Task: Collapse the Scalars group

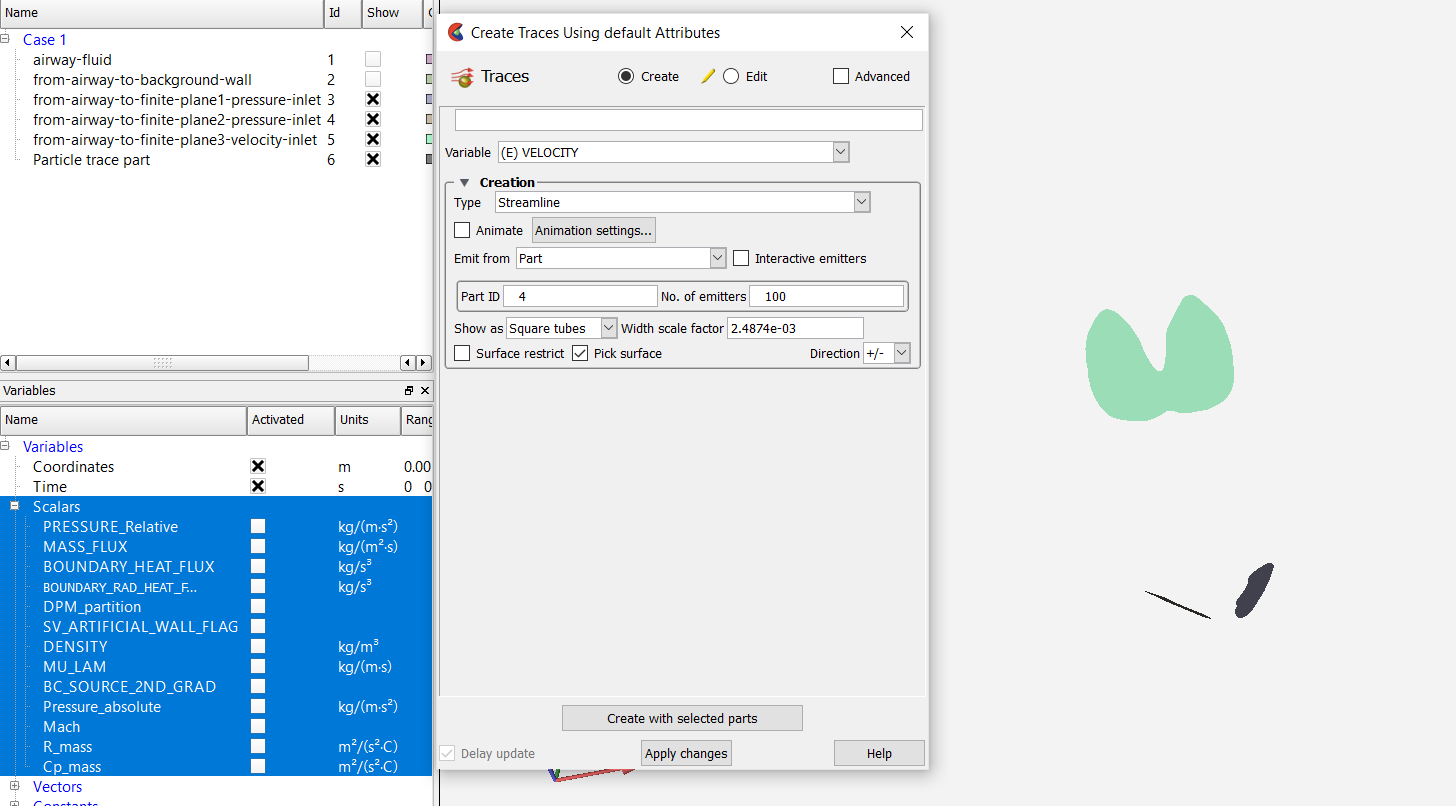Action: point(15,507)
